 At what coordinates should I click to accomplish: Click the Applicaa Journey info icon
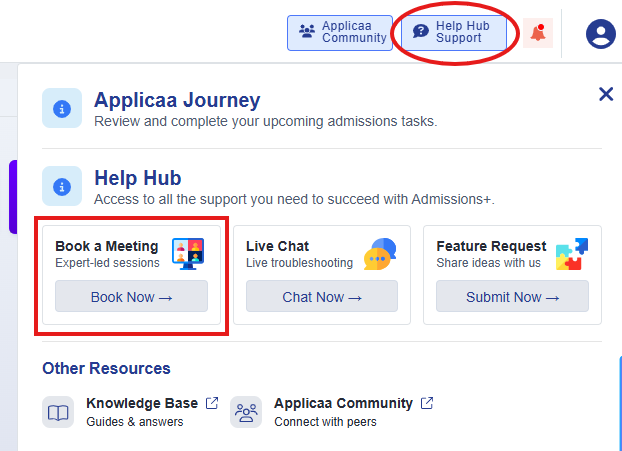click(62, 108)
